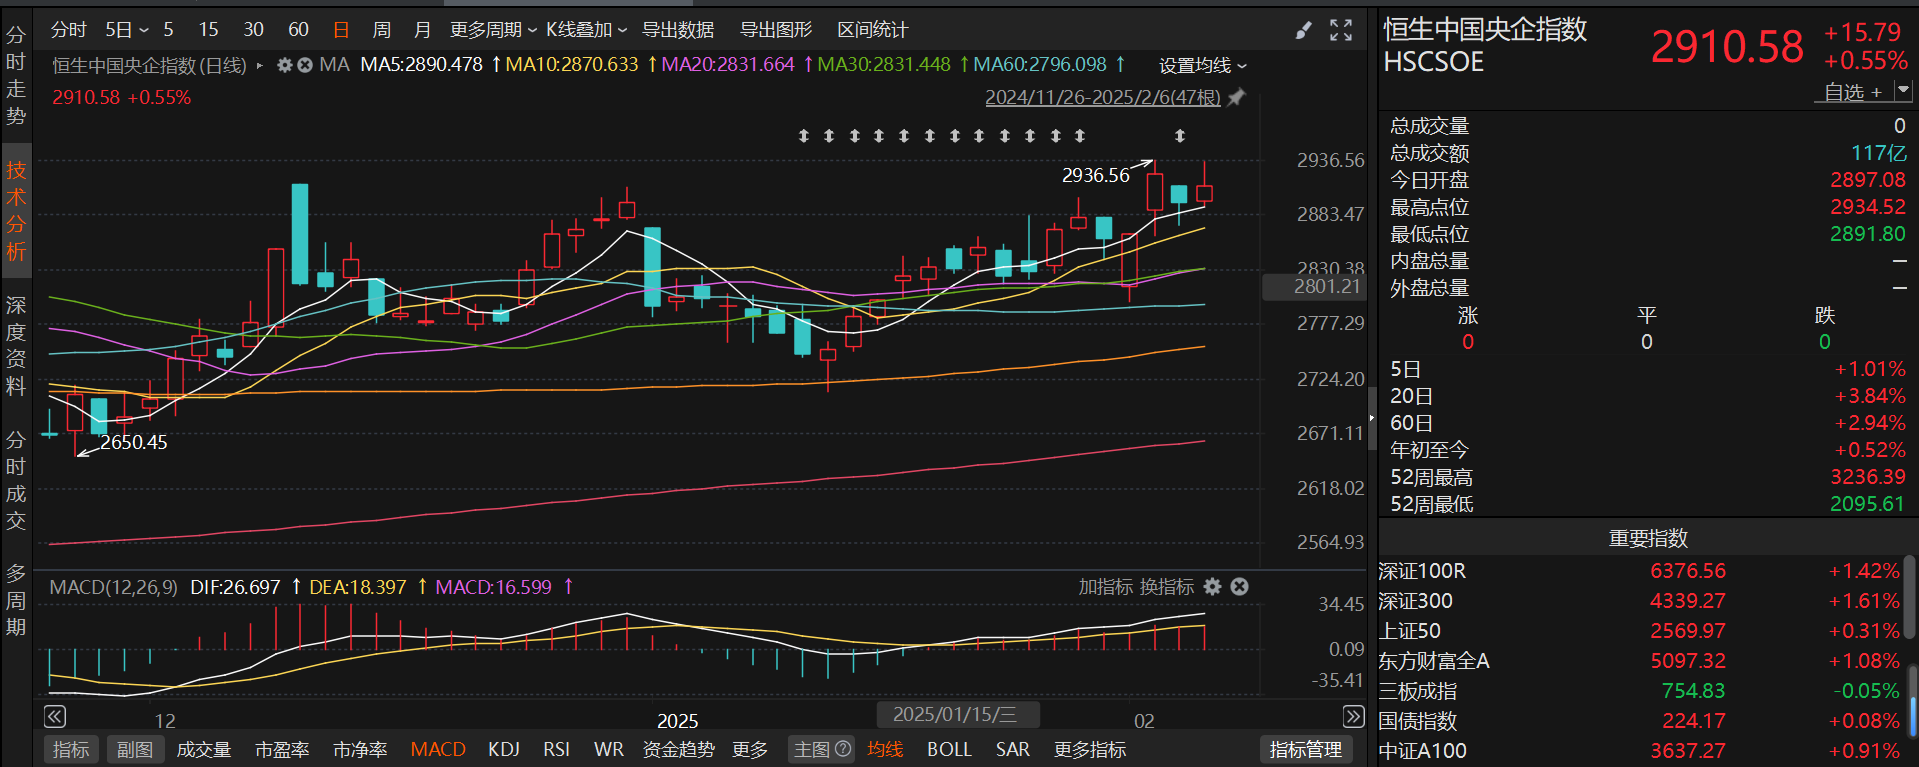Select 成交量 sub-chart indicator

click(x=204, y=750)
